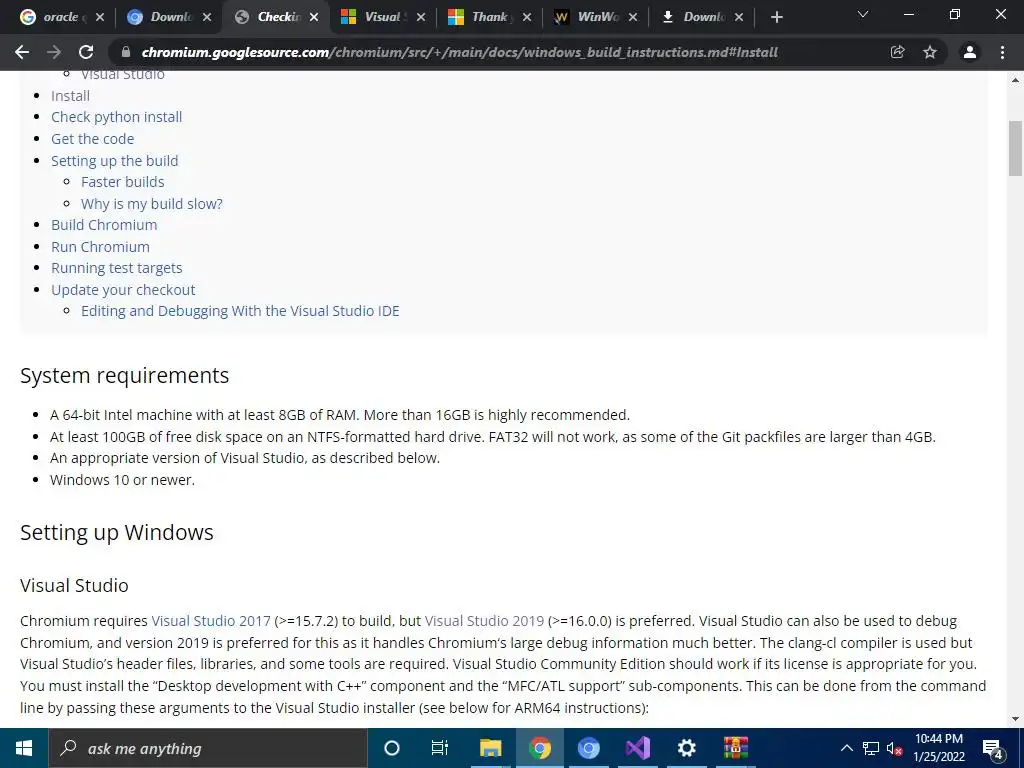1024x768 pixels.
Task: Open Task View on taskbar
Action: 440,748
